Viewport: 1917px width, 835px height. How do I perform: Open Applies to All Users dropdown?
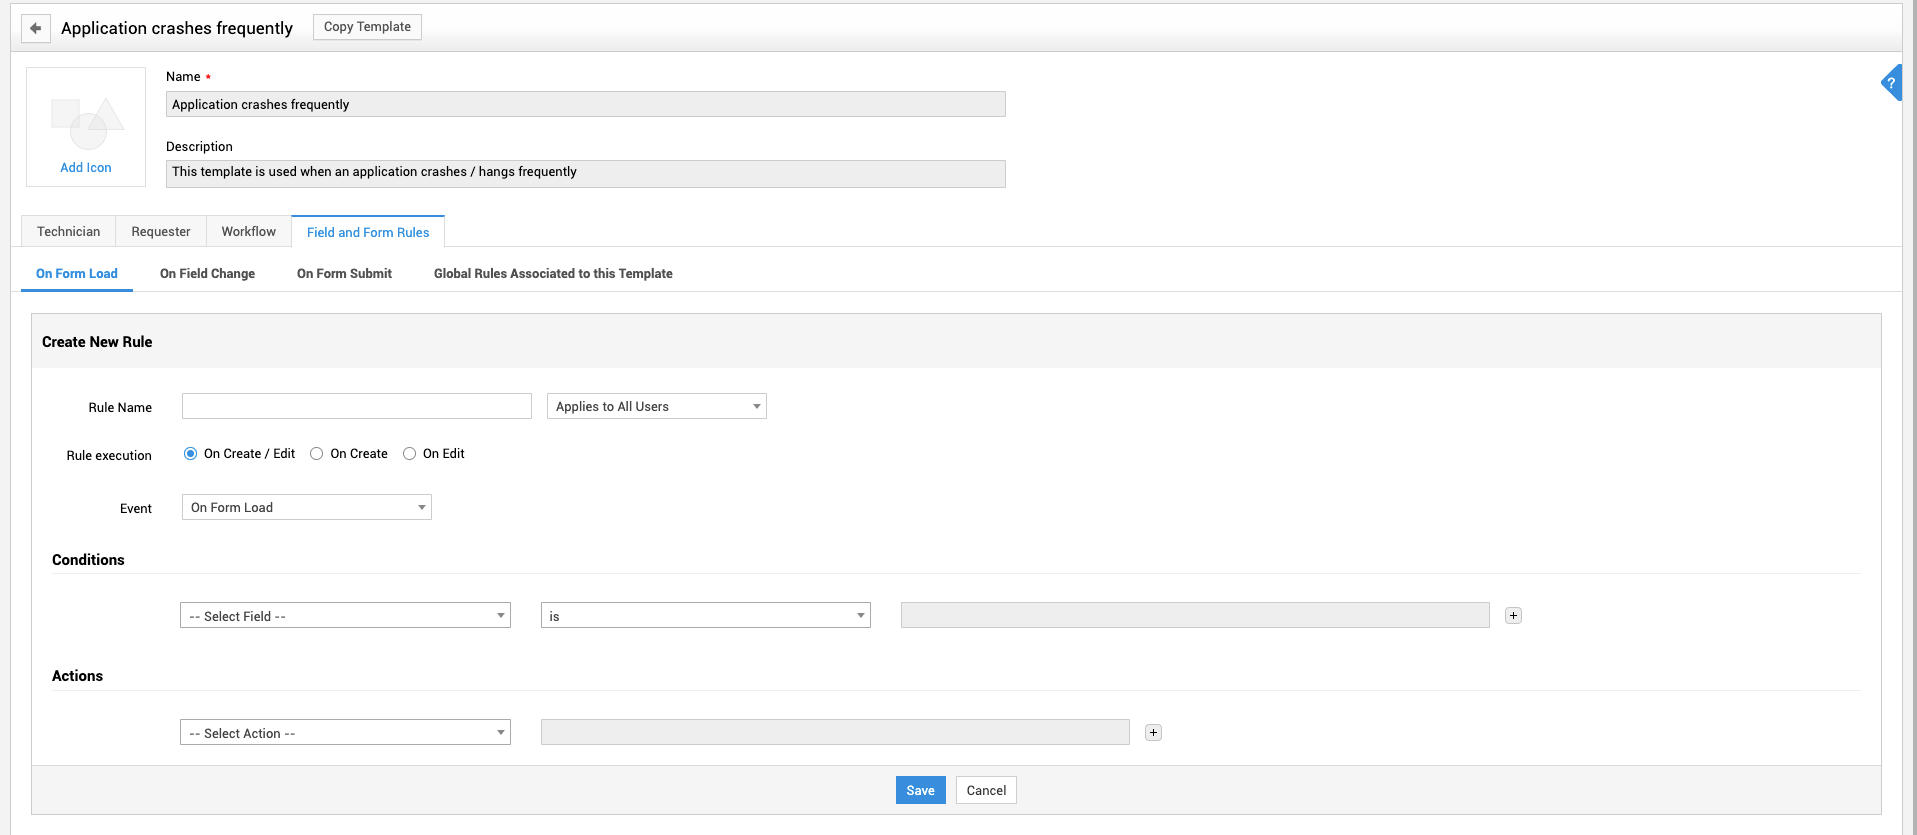657,406
